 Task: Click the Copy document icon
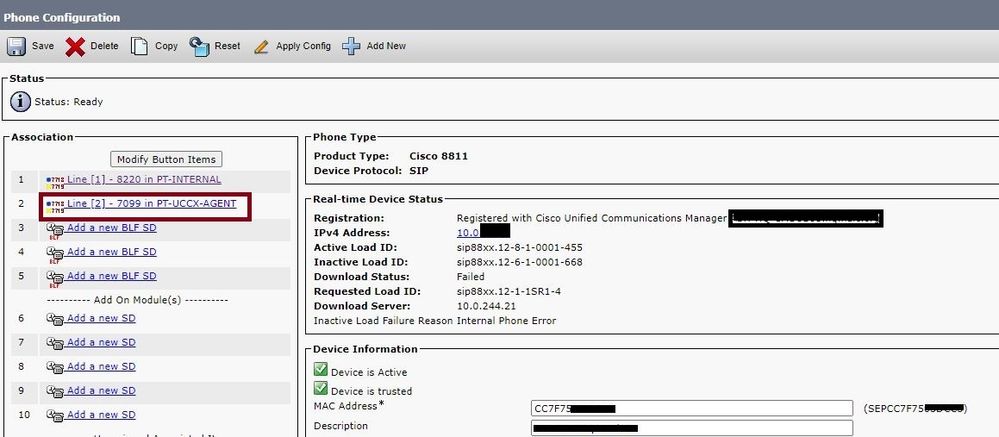tap(140, 46)
